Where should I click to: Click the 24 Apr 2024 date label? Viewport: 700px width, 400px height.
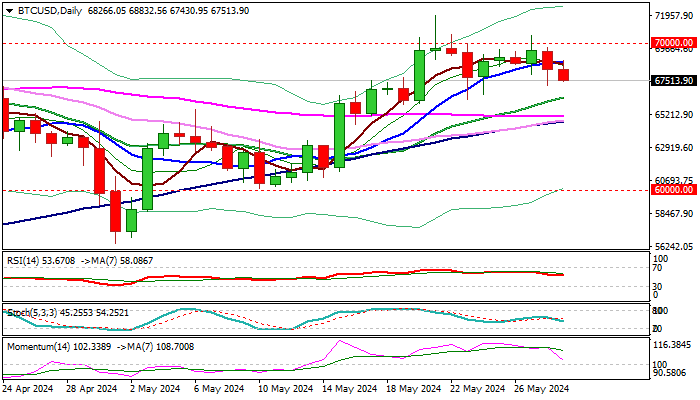(28, 388)
